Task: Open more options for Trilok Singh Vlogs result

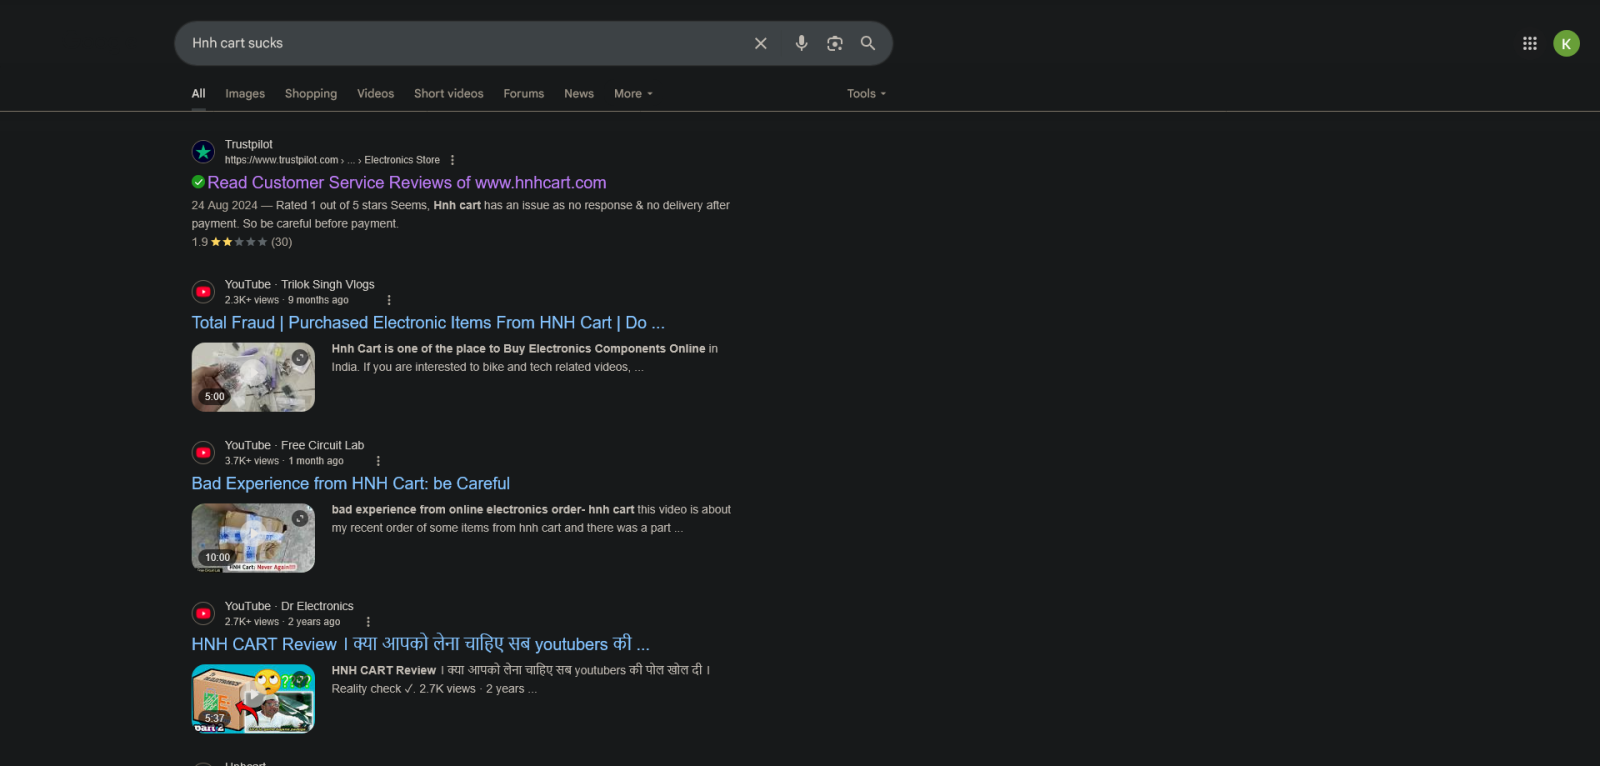Action: point(389,300)
